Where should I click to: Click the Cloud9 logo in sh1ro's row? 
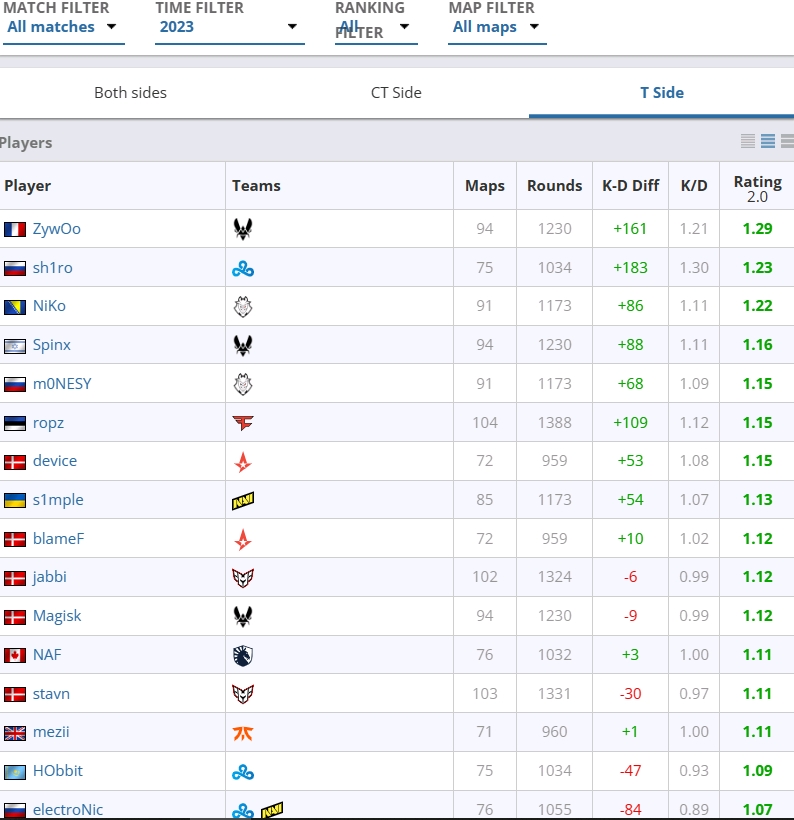tap(243, 269)
